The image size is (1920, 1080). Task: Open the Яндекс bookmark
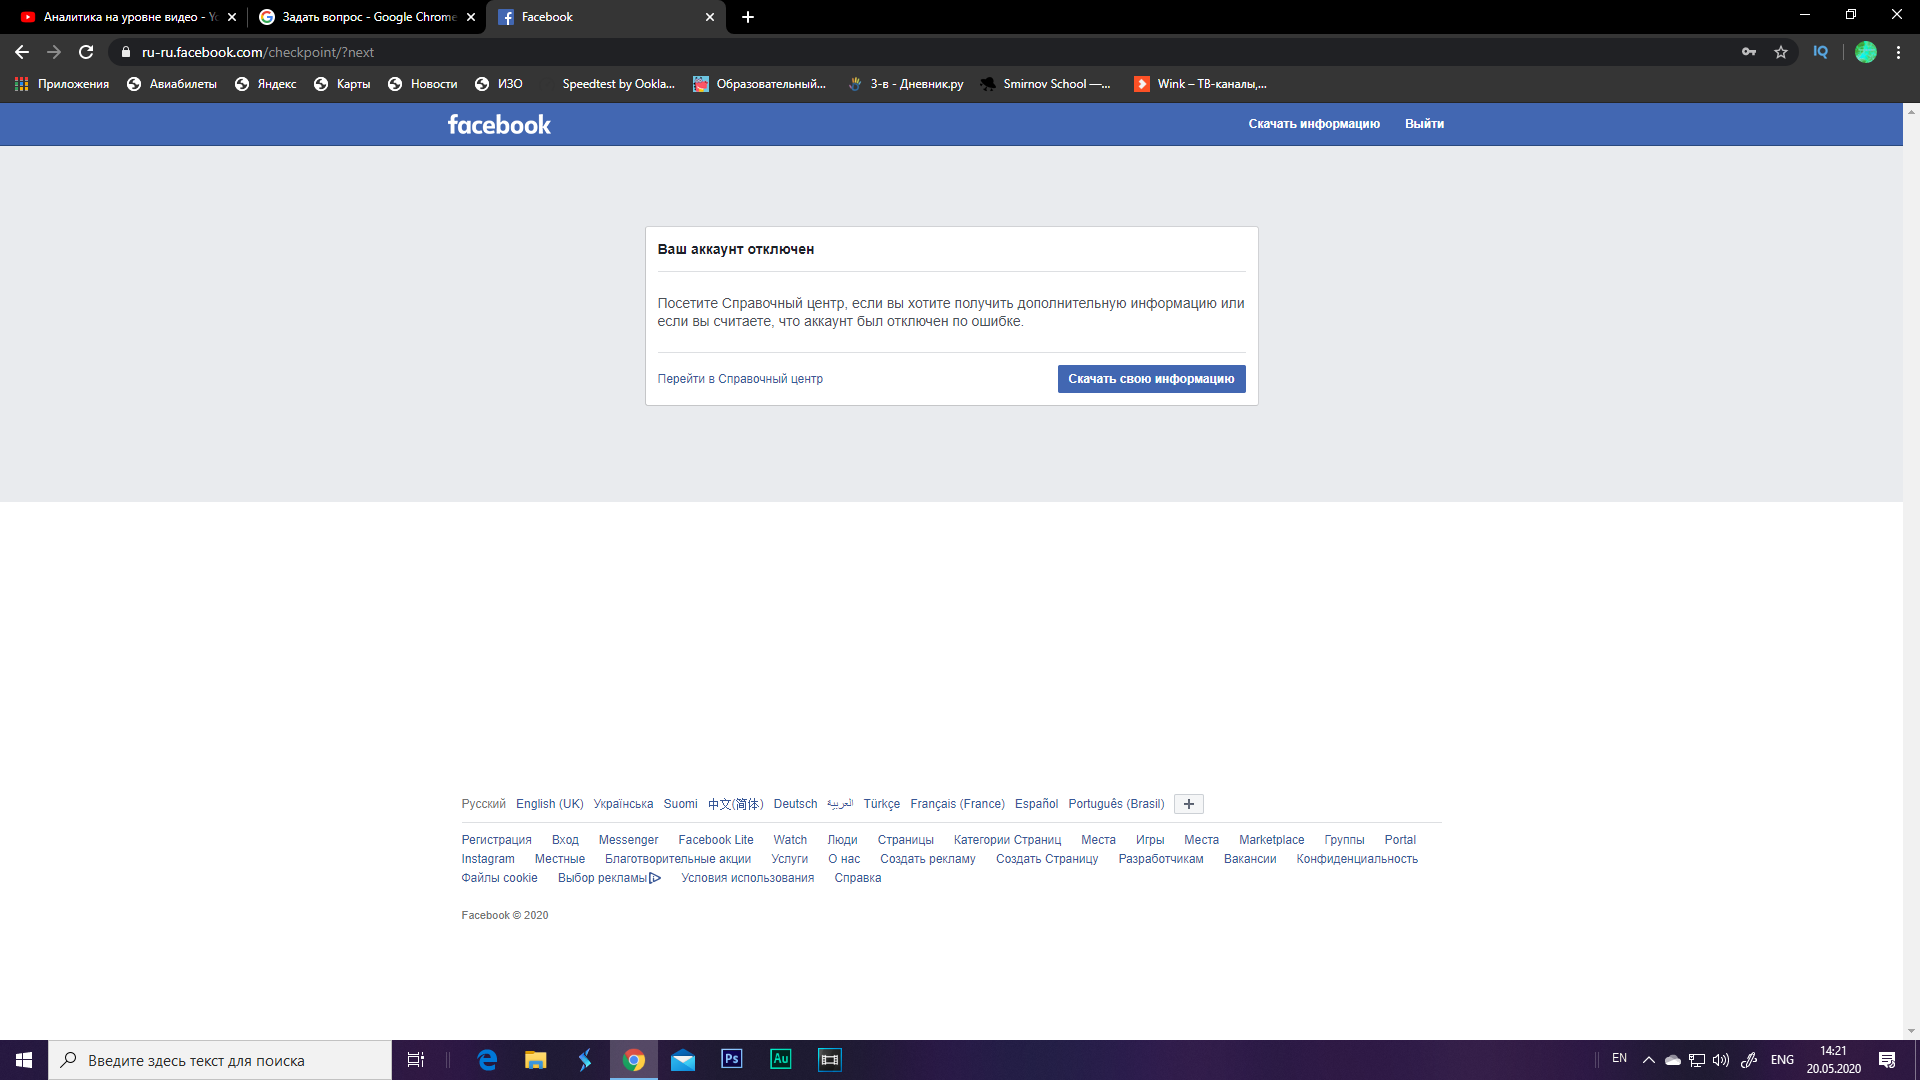tap(266, 84)
